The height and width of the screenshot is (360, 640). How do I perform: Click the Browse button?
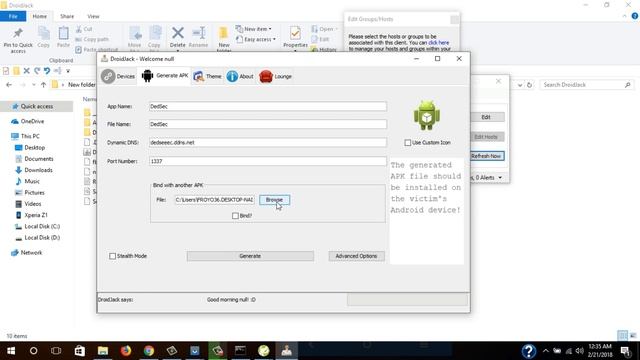click(x=274, y=200)
